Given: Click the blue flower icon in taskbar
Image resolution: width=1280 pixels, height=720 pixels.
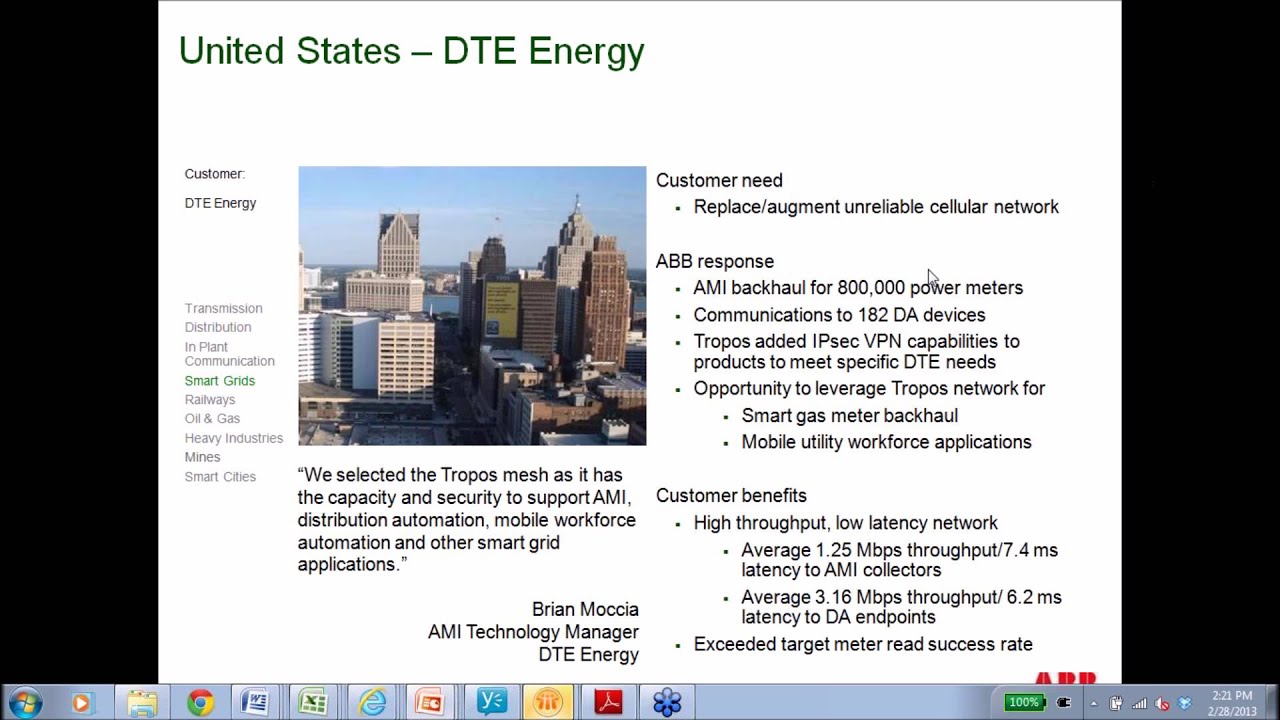Looking at the screenshot, I should pyautogui.click(x=667, y=703).
